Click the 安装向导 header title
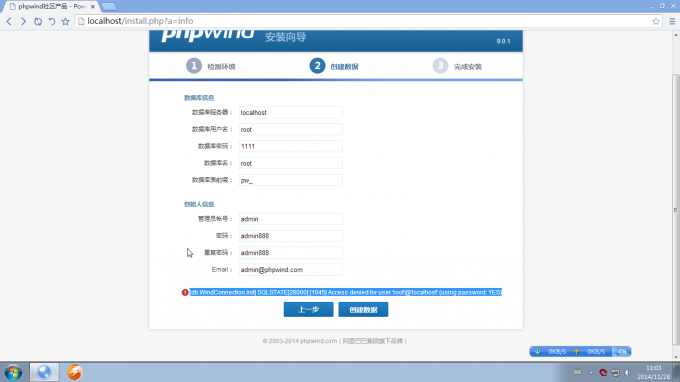This screenshot has height=382, width=680. pyautogui.click(x=286, y=37)
